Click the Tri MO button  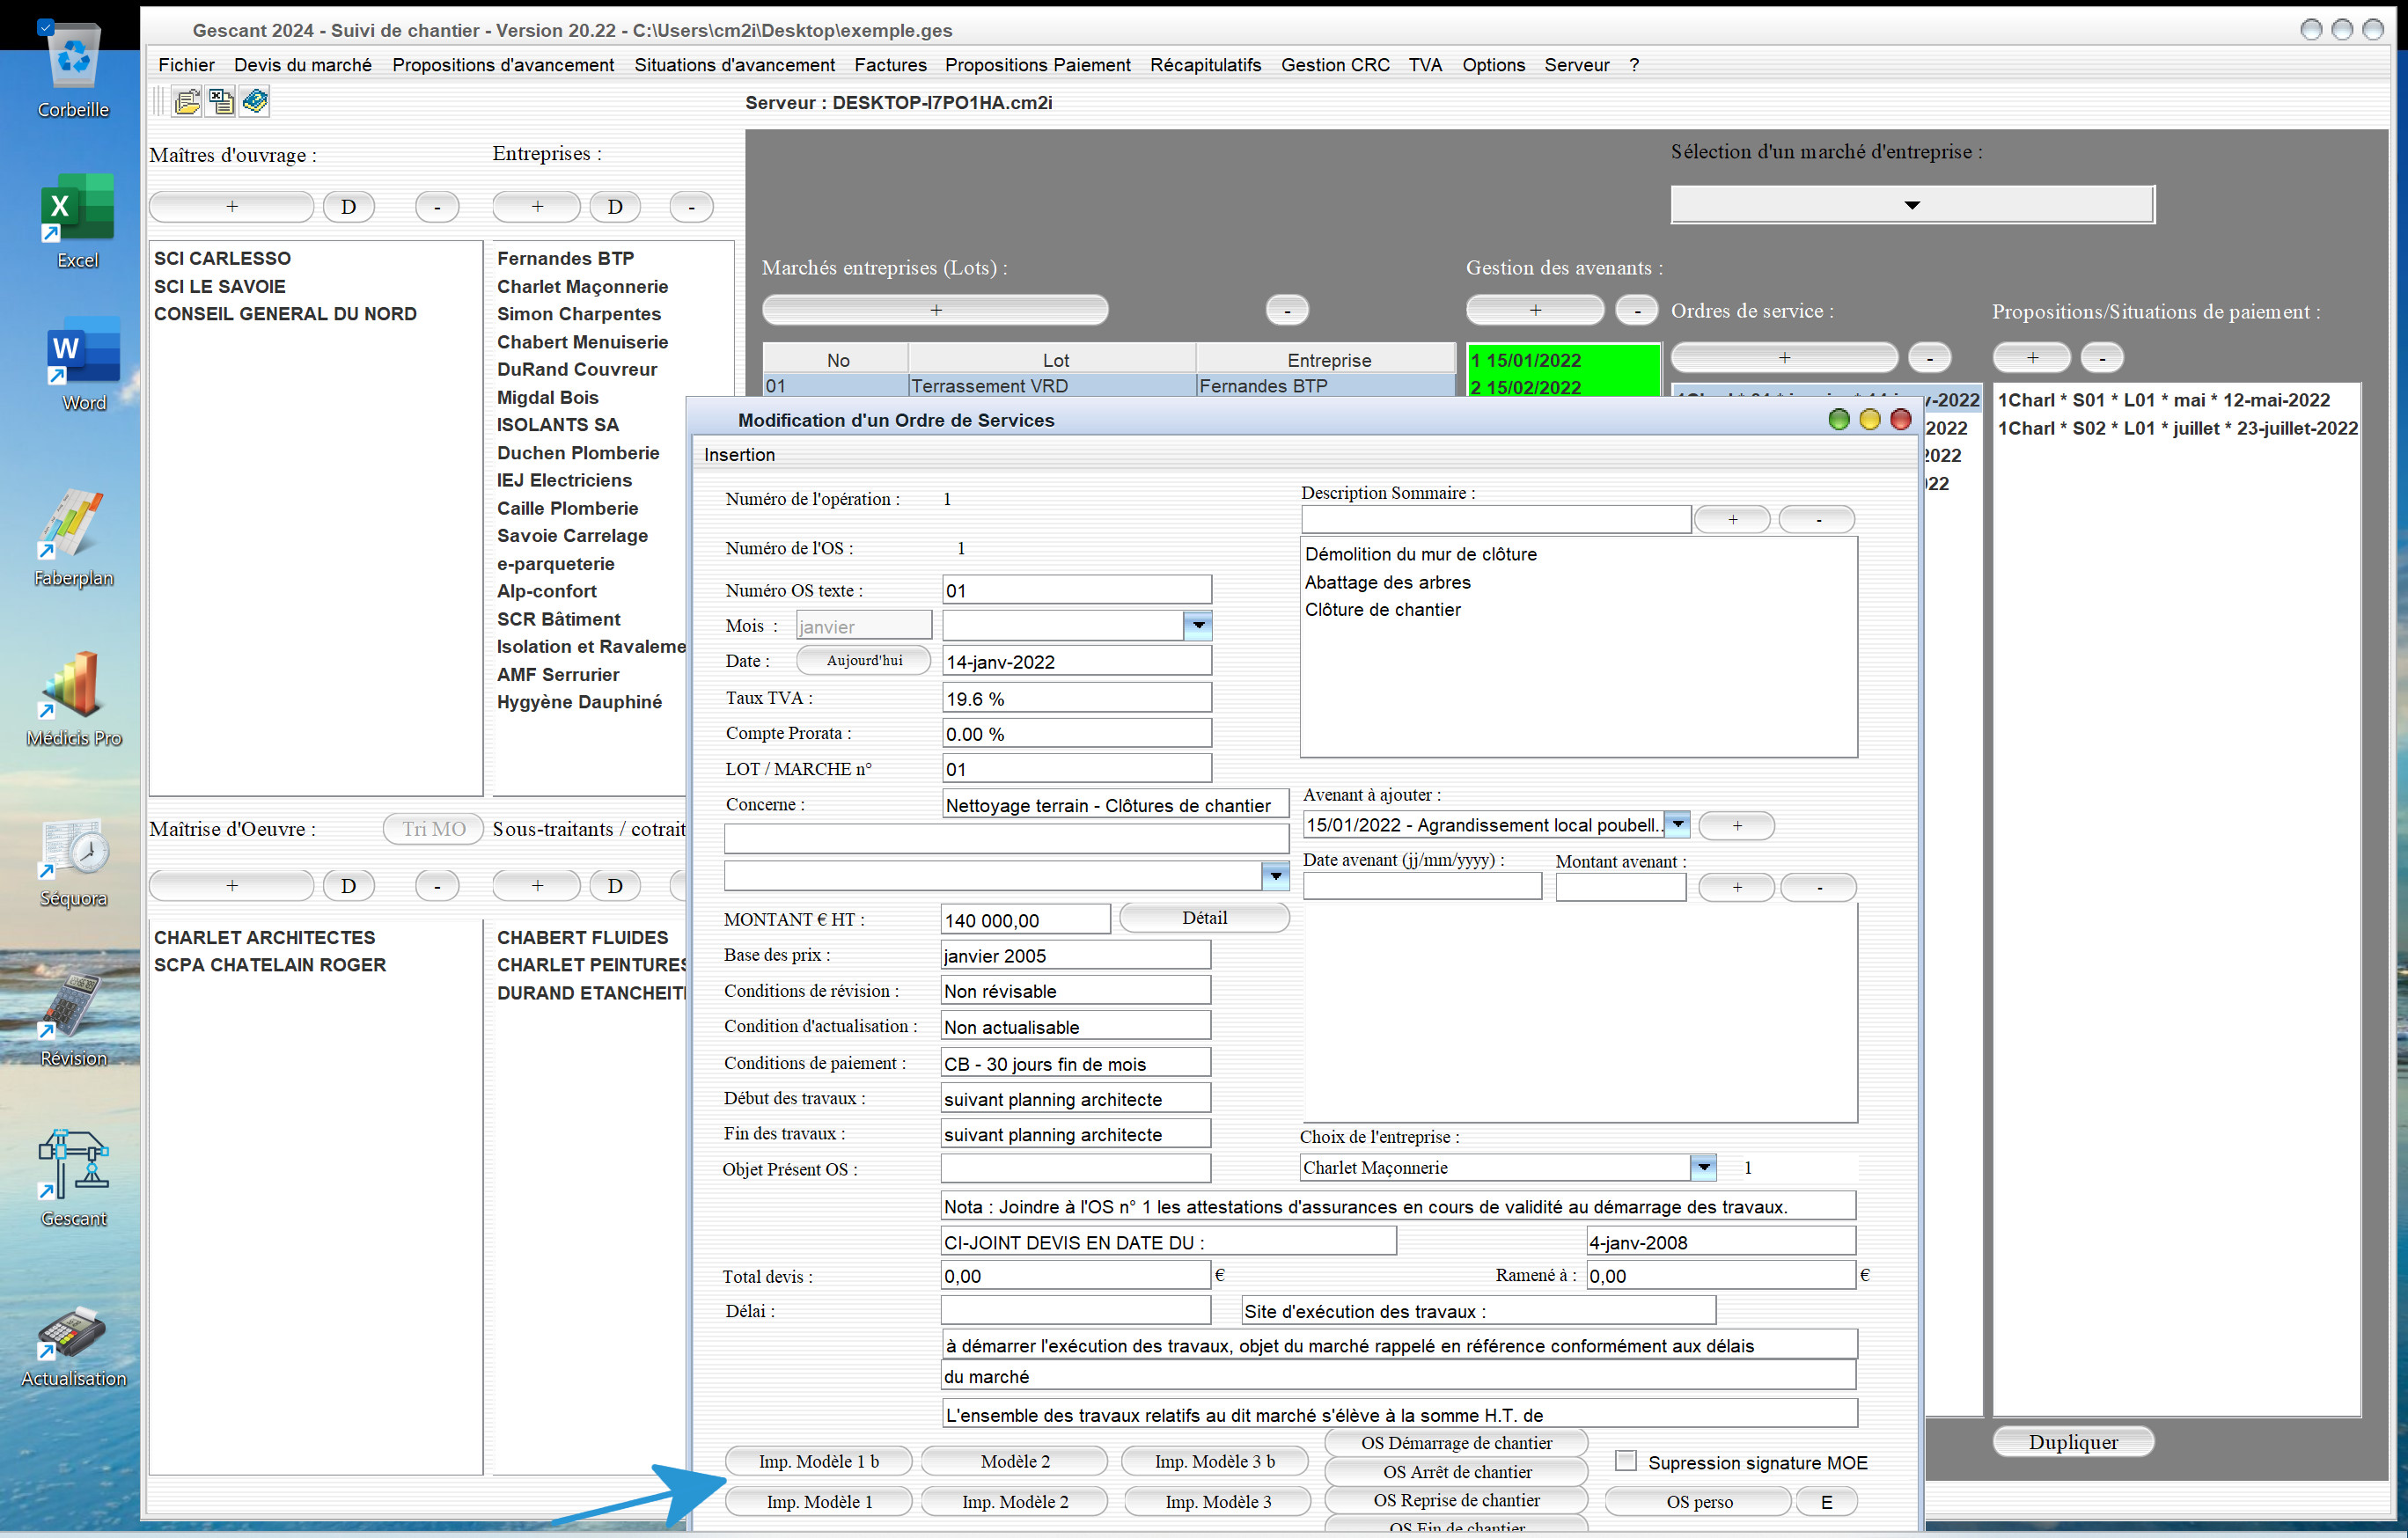coord(434,829)
